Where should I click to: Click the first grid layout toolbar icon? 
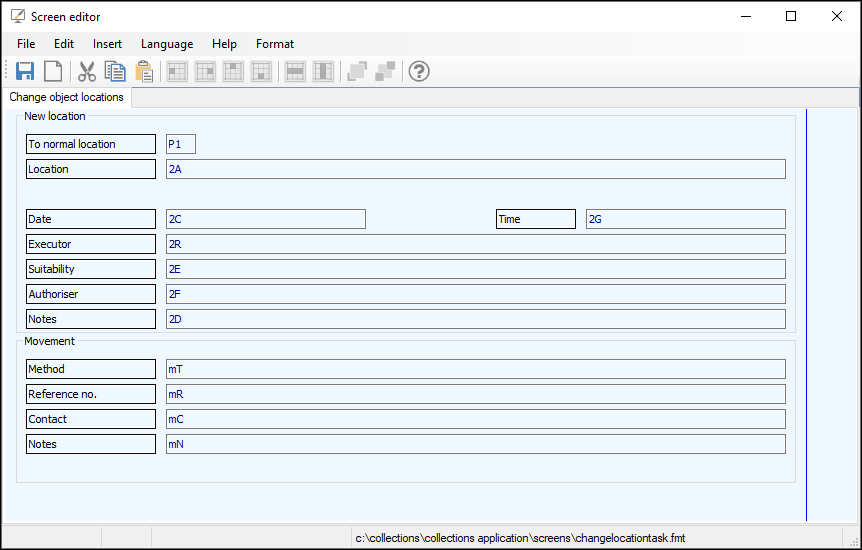tap(177, 72)
